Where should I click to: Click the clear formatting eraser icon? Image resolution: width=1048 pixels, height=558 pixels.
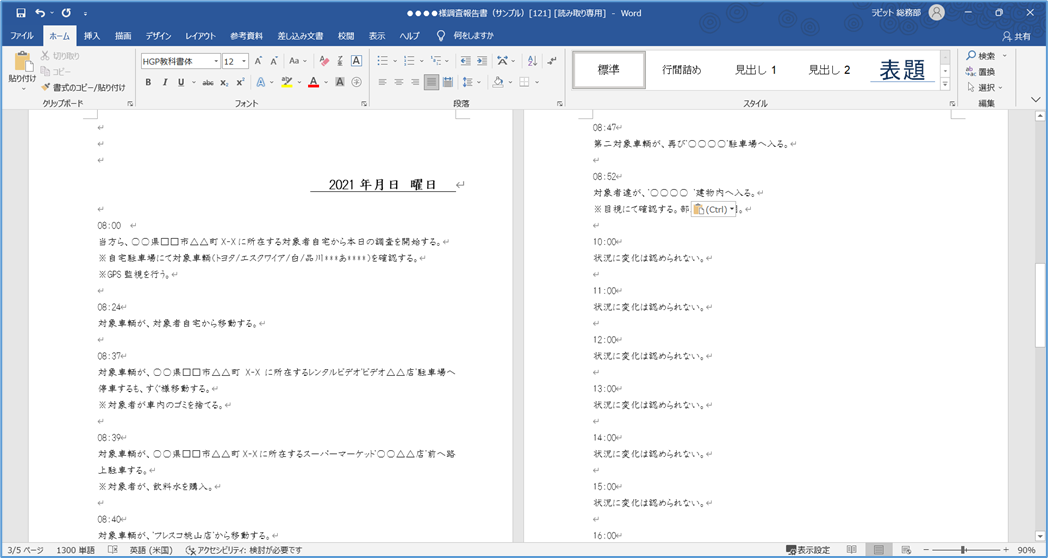tap(325, 61)
